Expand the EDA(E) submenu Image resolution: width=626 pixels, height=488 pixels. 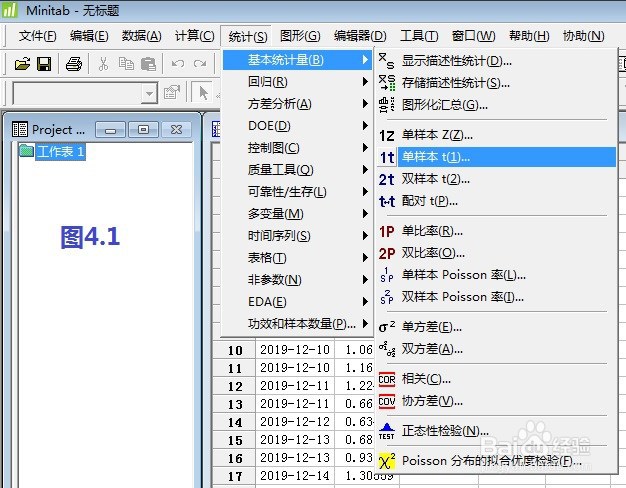pyautogui.click(x=297, y=302)
